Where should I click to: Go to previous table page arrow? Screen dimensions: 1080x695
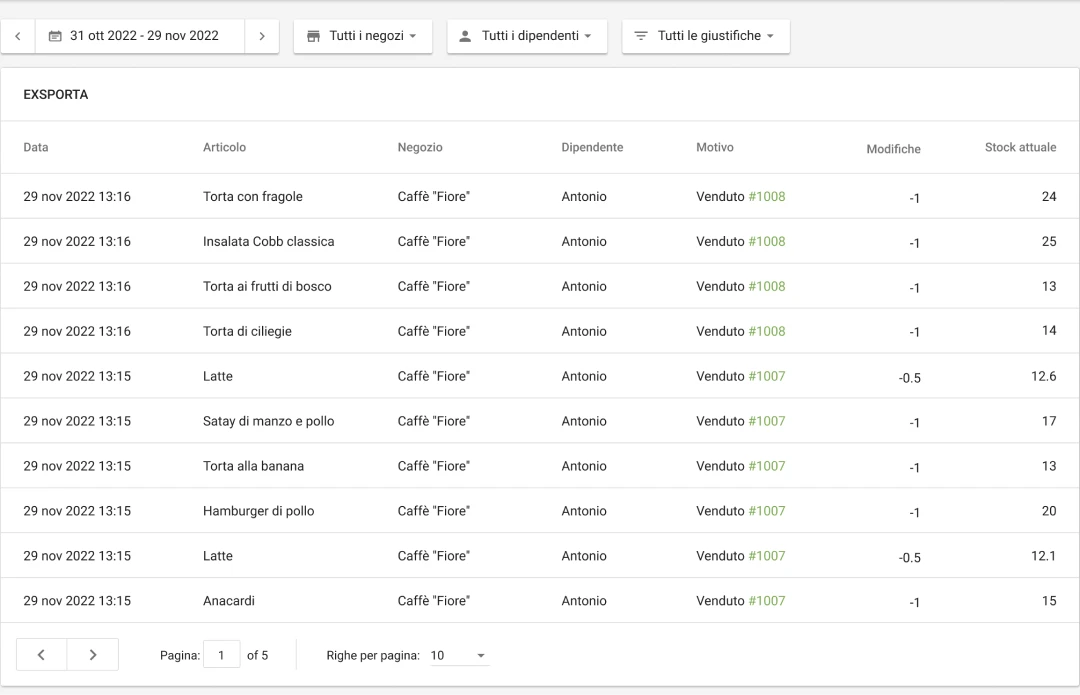point(42,655)
